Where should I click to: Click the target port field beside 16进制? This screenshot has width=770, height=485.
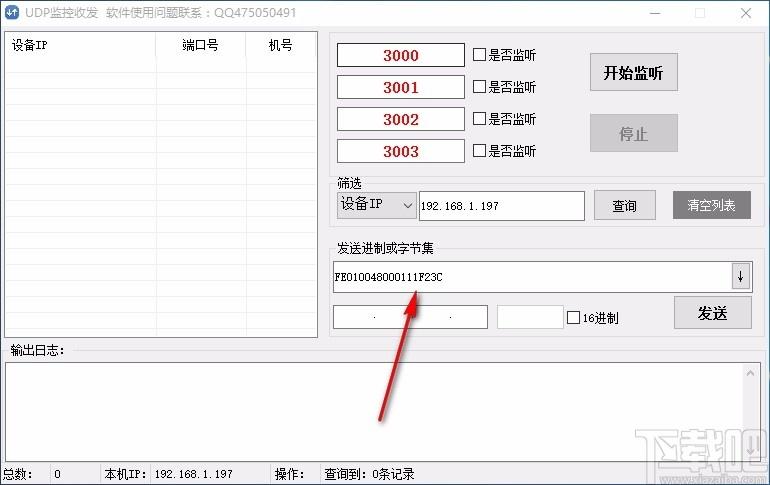tap(530, 317)
